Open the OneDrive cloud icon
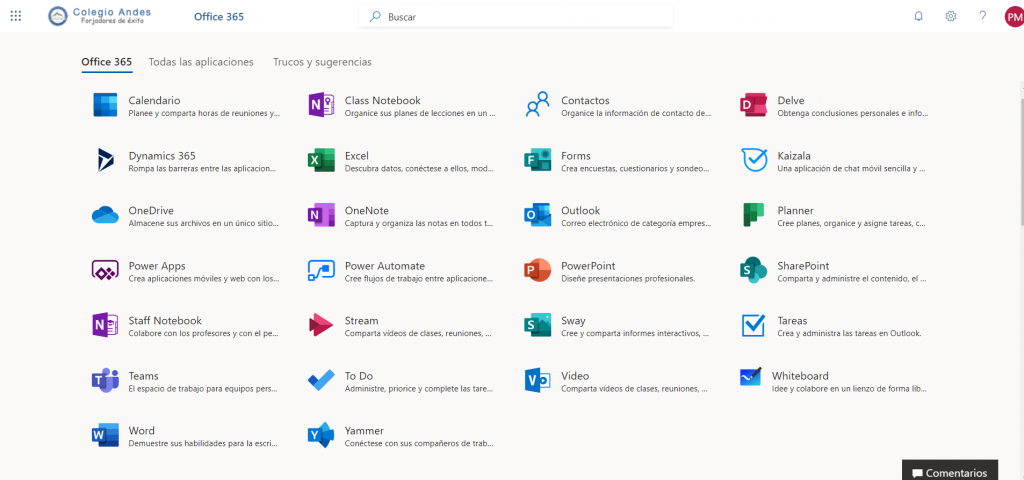Viewport: 1024px width, 480px height. coord(105,215)
